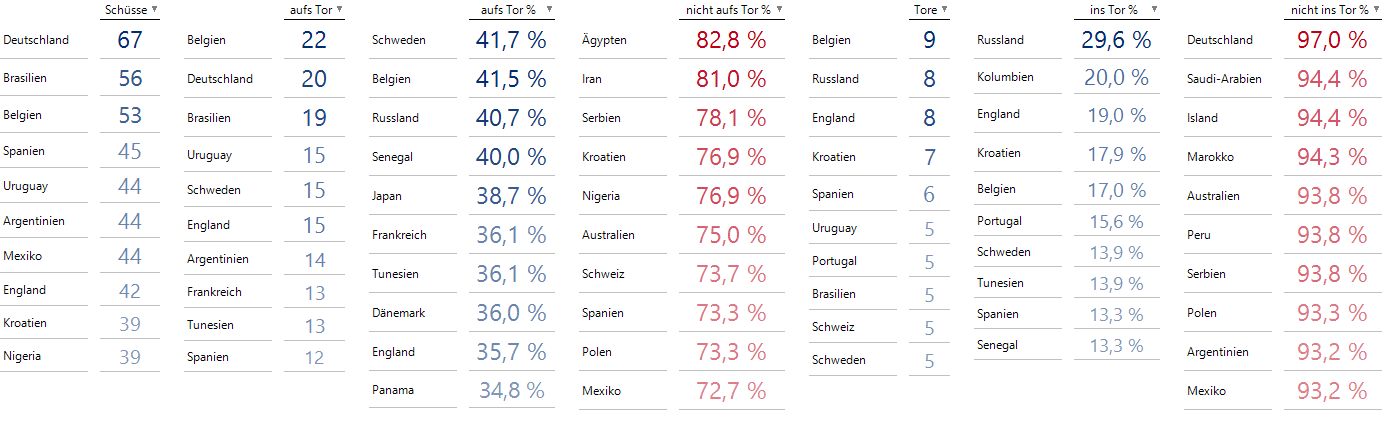The image size is (1396, 428).
Task: Click the 81,0 % value for Iran
Action: tap(732, 79)
